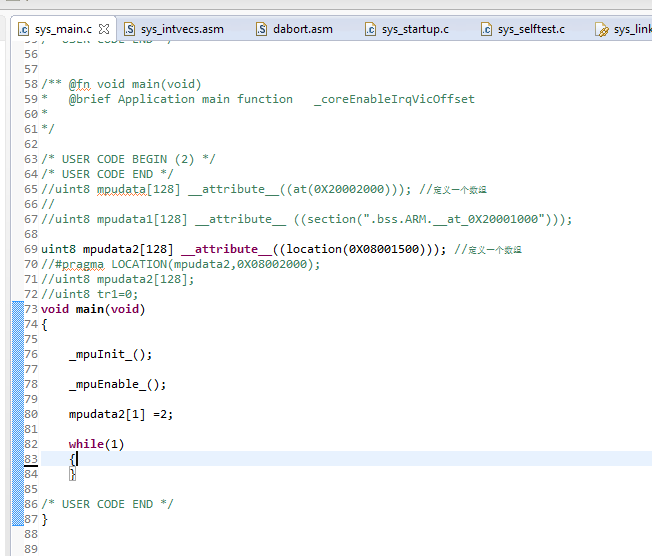Click '_coreEnableIrqVicOffset' in the comment

point(394,99)
